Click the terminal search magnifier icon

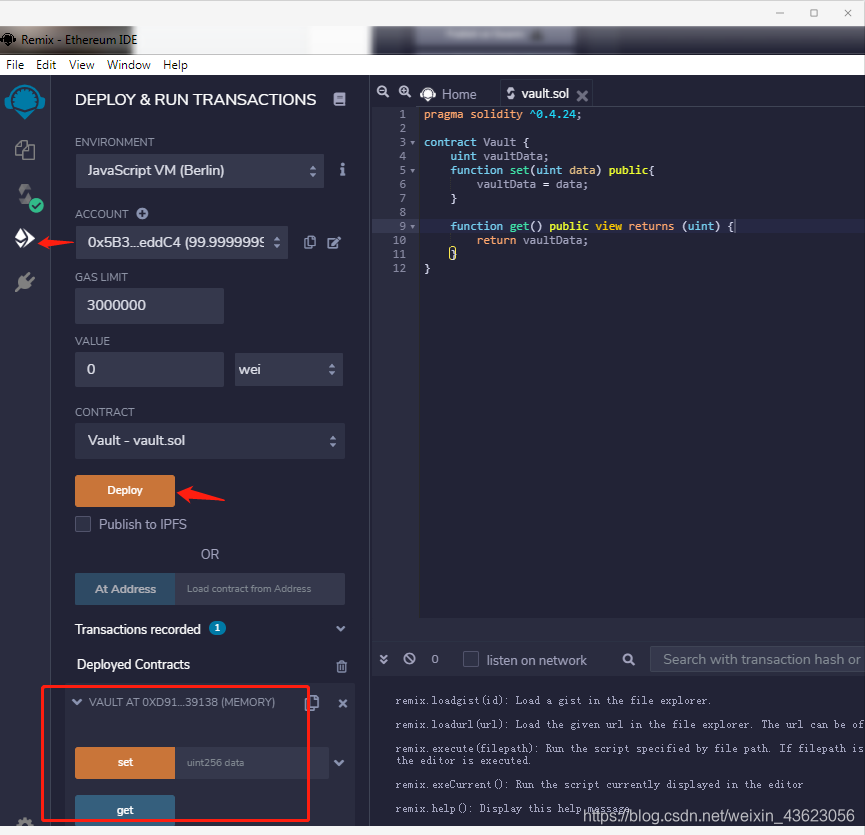pyautogui.click(x=628, y=659)
